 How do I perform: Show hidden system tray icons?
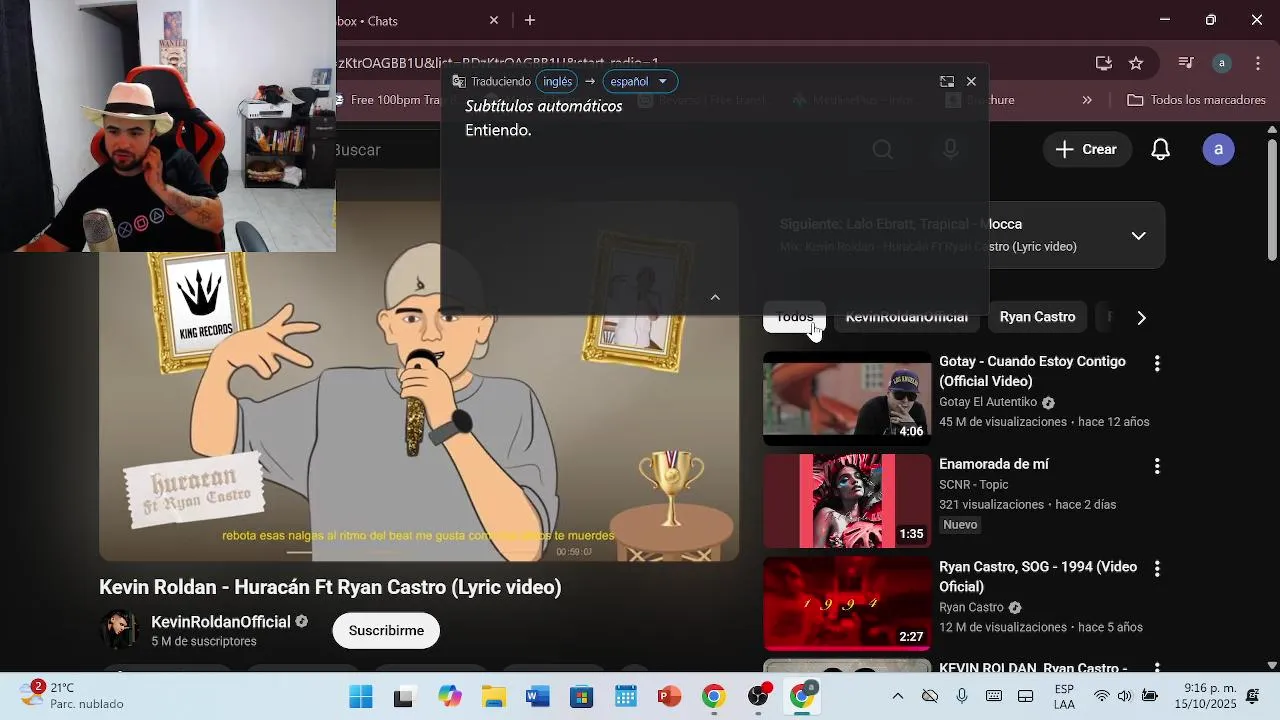tap(898, 696)
